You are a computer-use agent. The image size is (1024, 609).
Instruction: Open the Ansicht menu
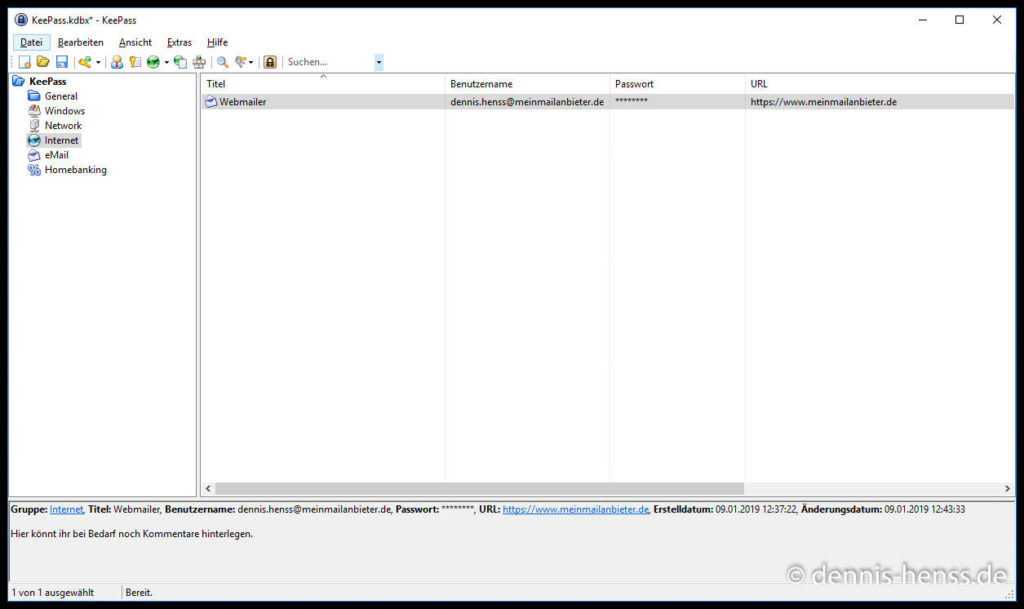click(135, 42)
